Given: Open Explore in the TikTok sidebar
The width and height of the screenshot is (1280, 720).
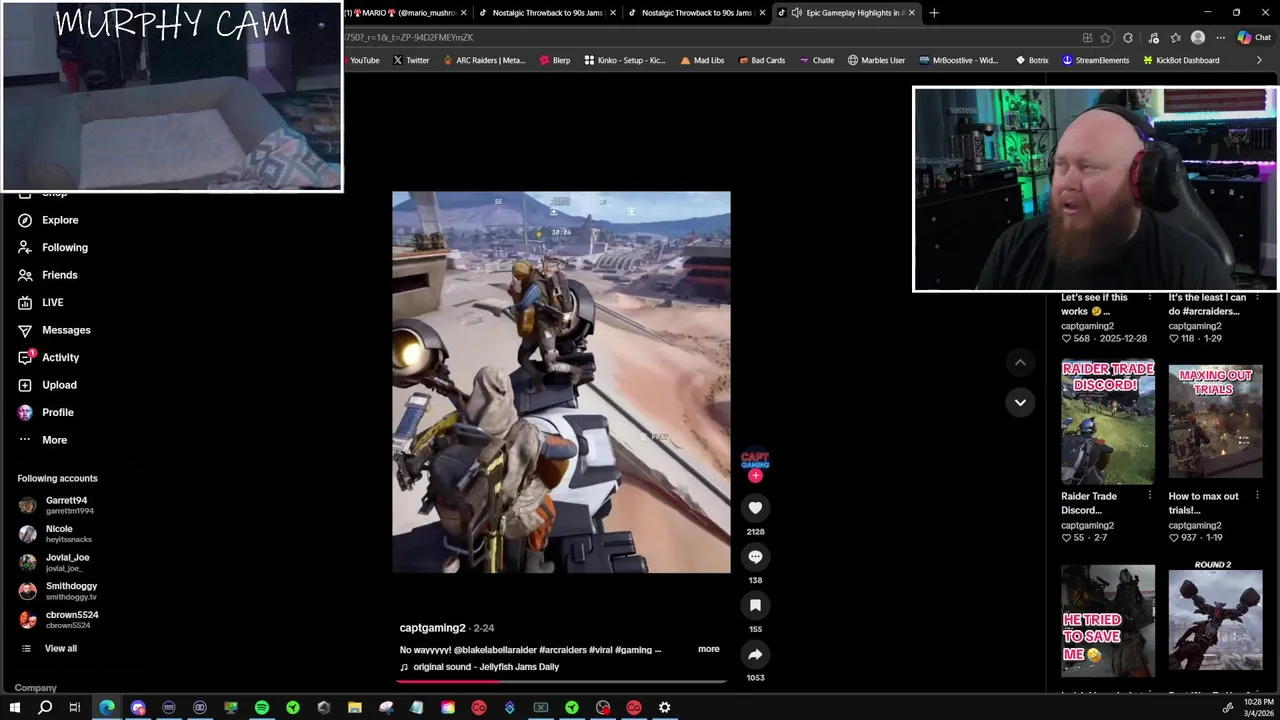Looking at the screenshot, I should pos(48,220).
